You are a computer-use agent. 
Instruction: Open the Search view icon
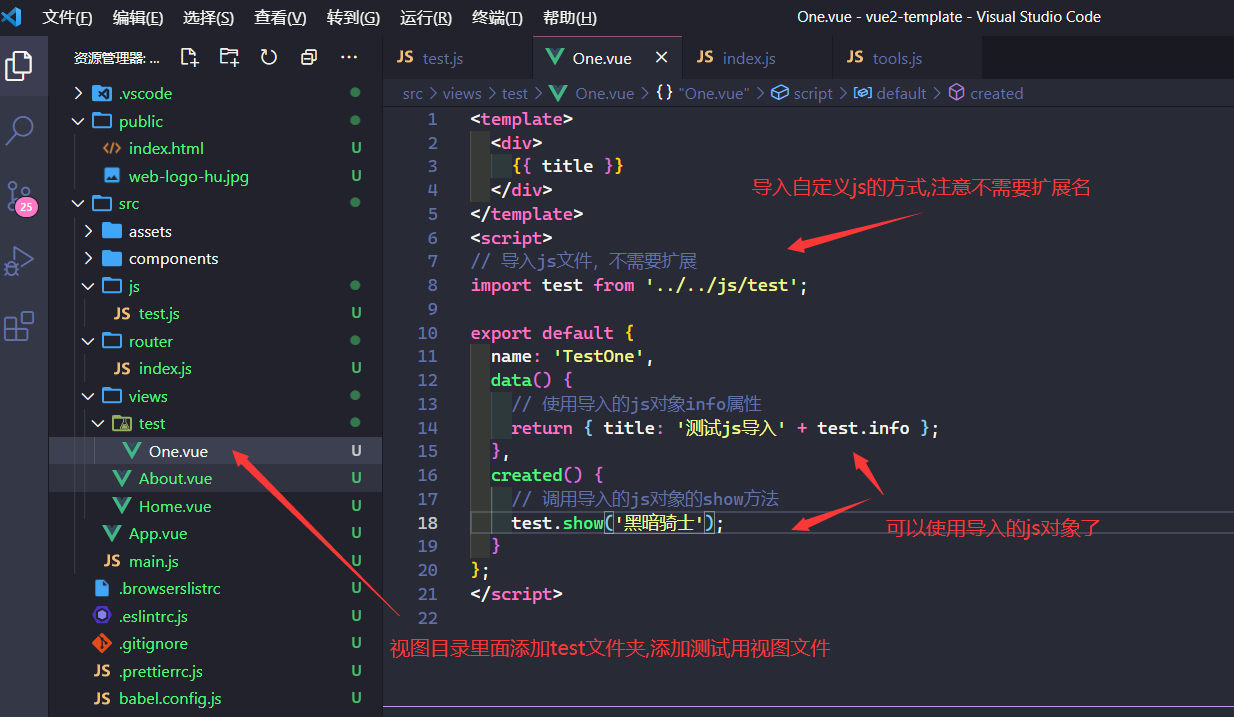(20, 130)
